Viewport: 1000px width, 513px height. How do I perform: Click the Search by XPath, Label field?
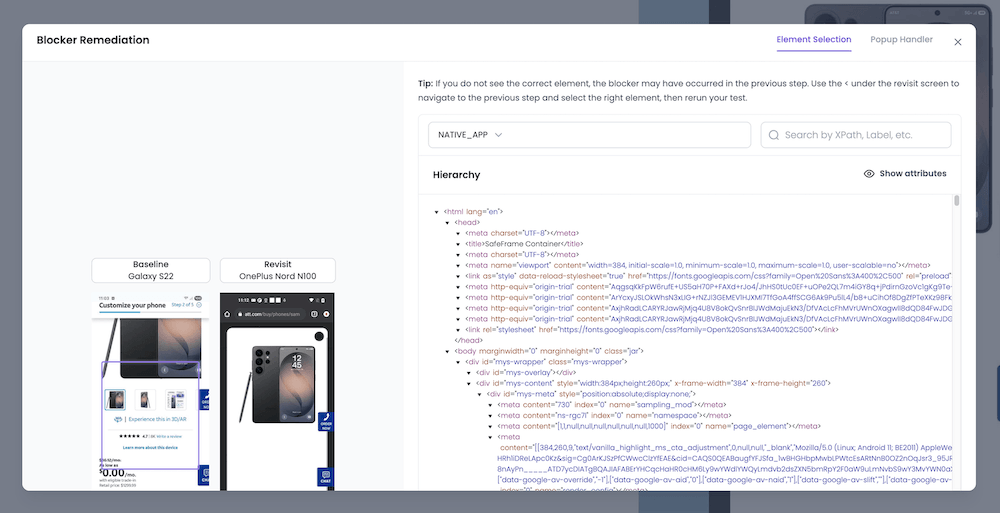856,135
